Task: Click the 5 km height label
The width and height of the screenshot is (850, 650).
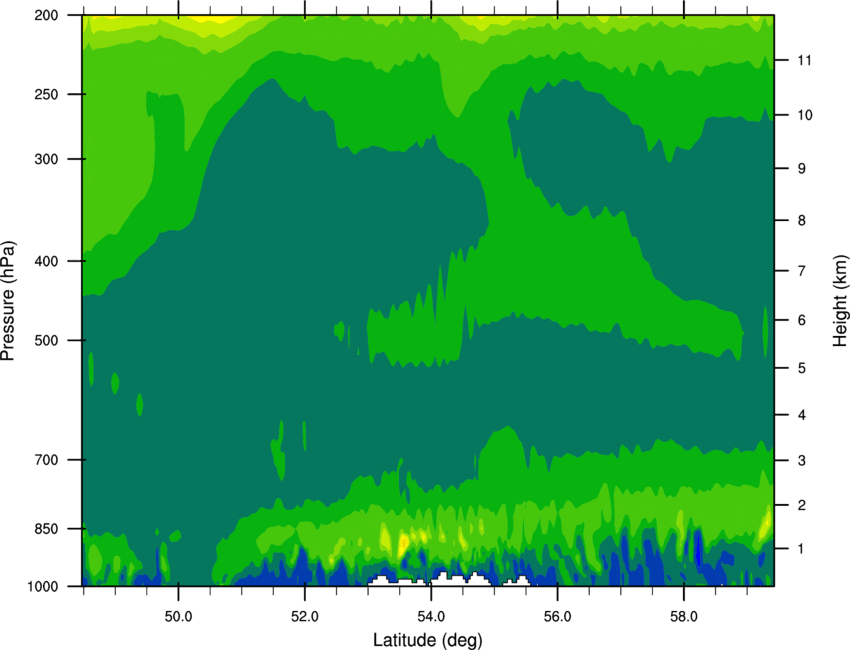Action: (x=802, y=369)
